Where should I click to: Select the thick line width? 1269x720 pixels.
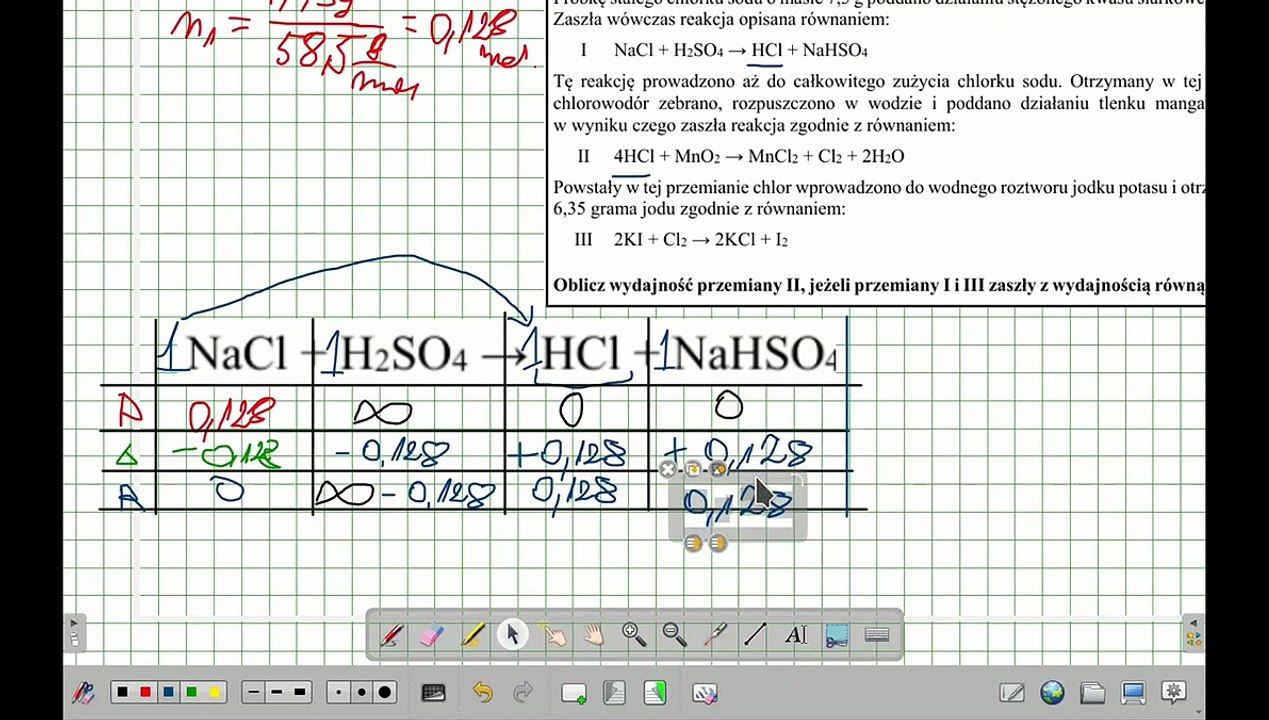300,692
